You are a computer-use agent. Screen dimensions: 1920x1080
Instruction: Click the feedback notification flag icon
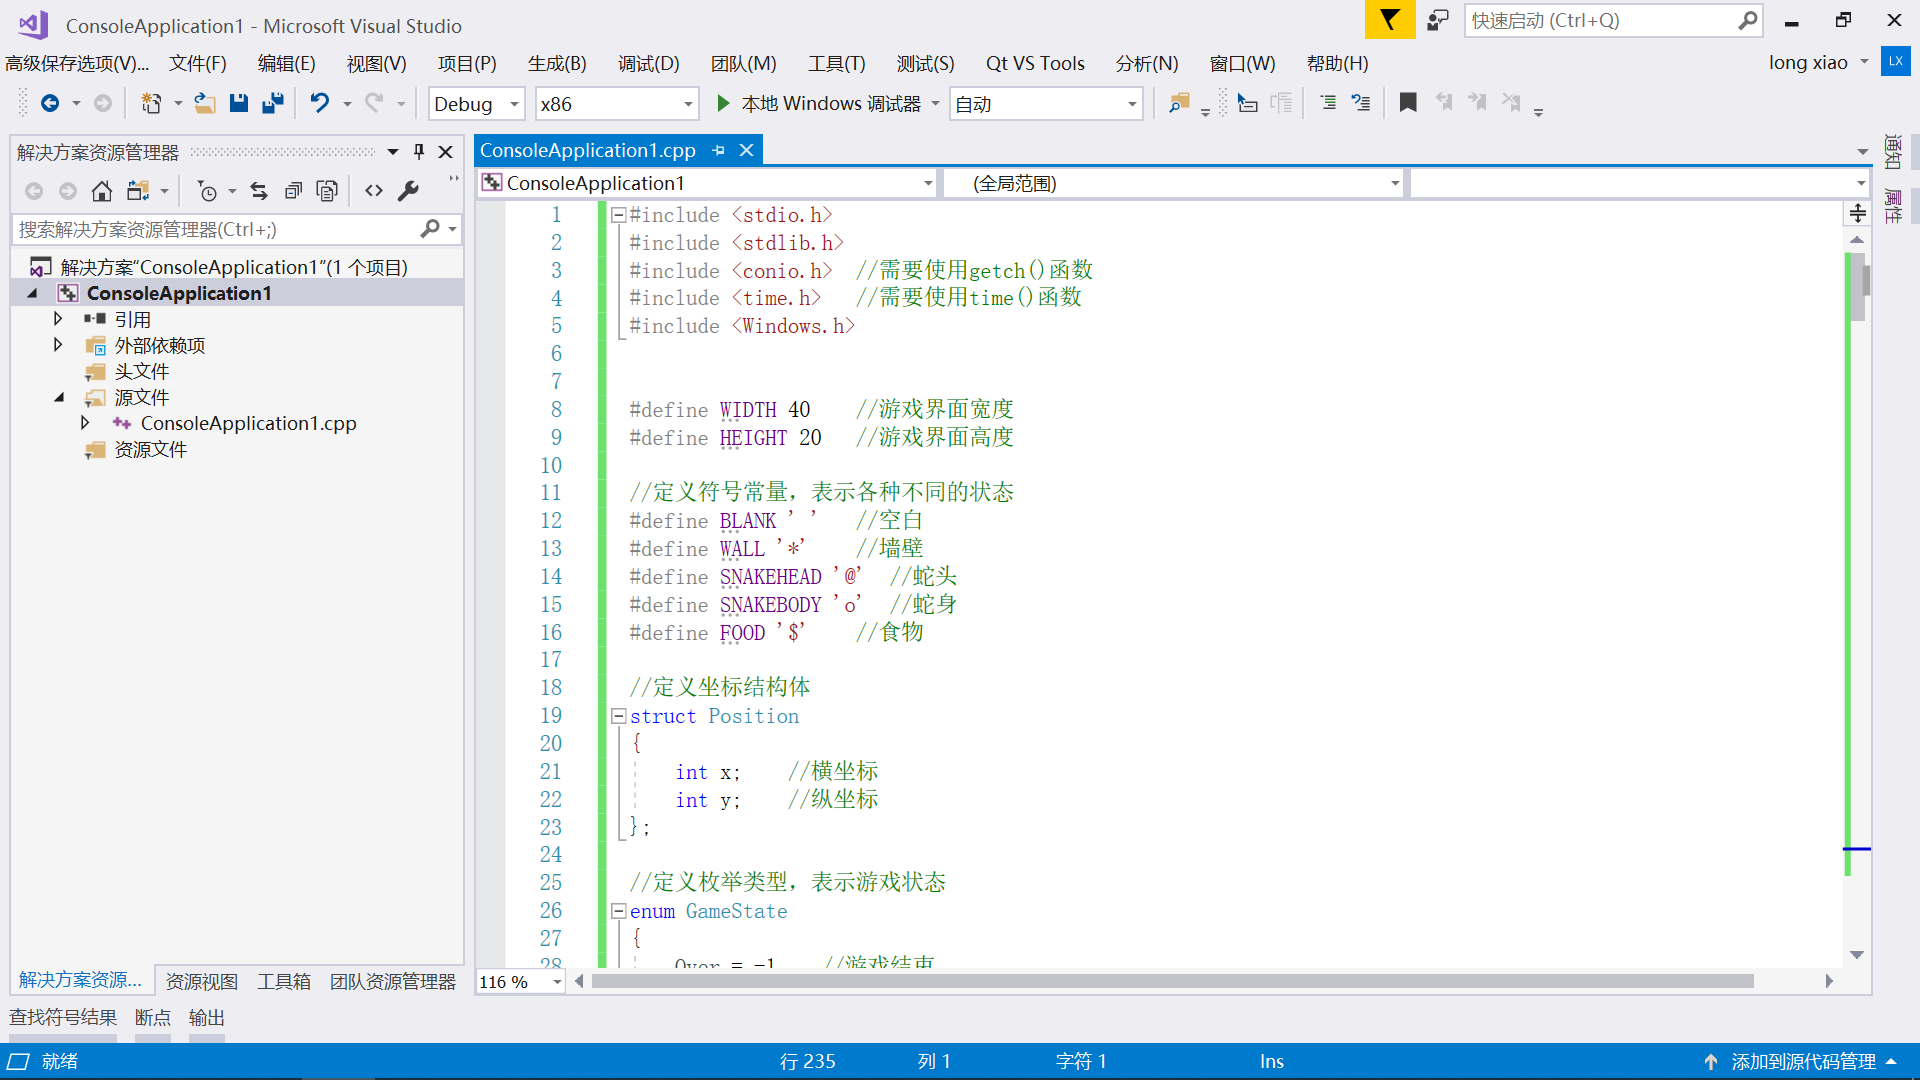(x=1389, y=20)
